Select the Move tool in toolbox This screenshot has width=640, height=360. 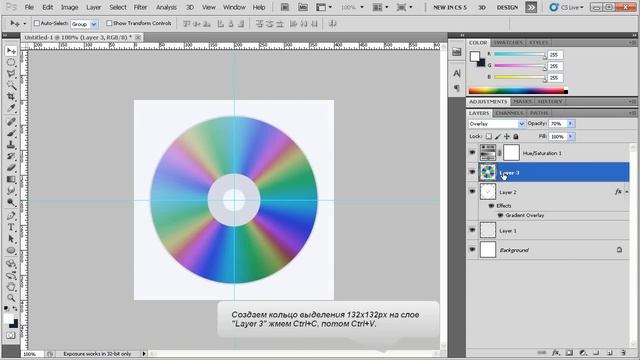click(11, 51)
